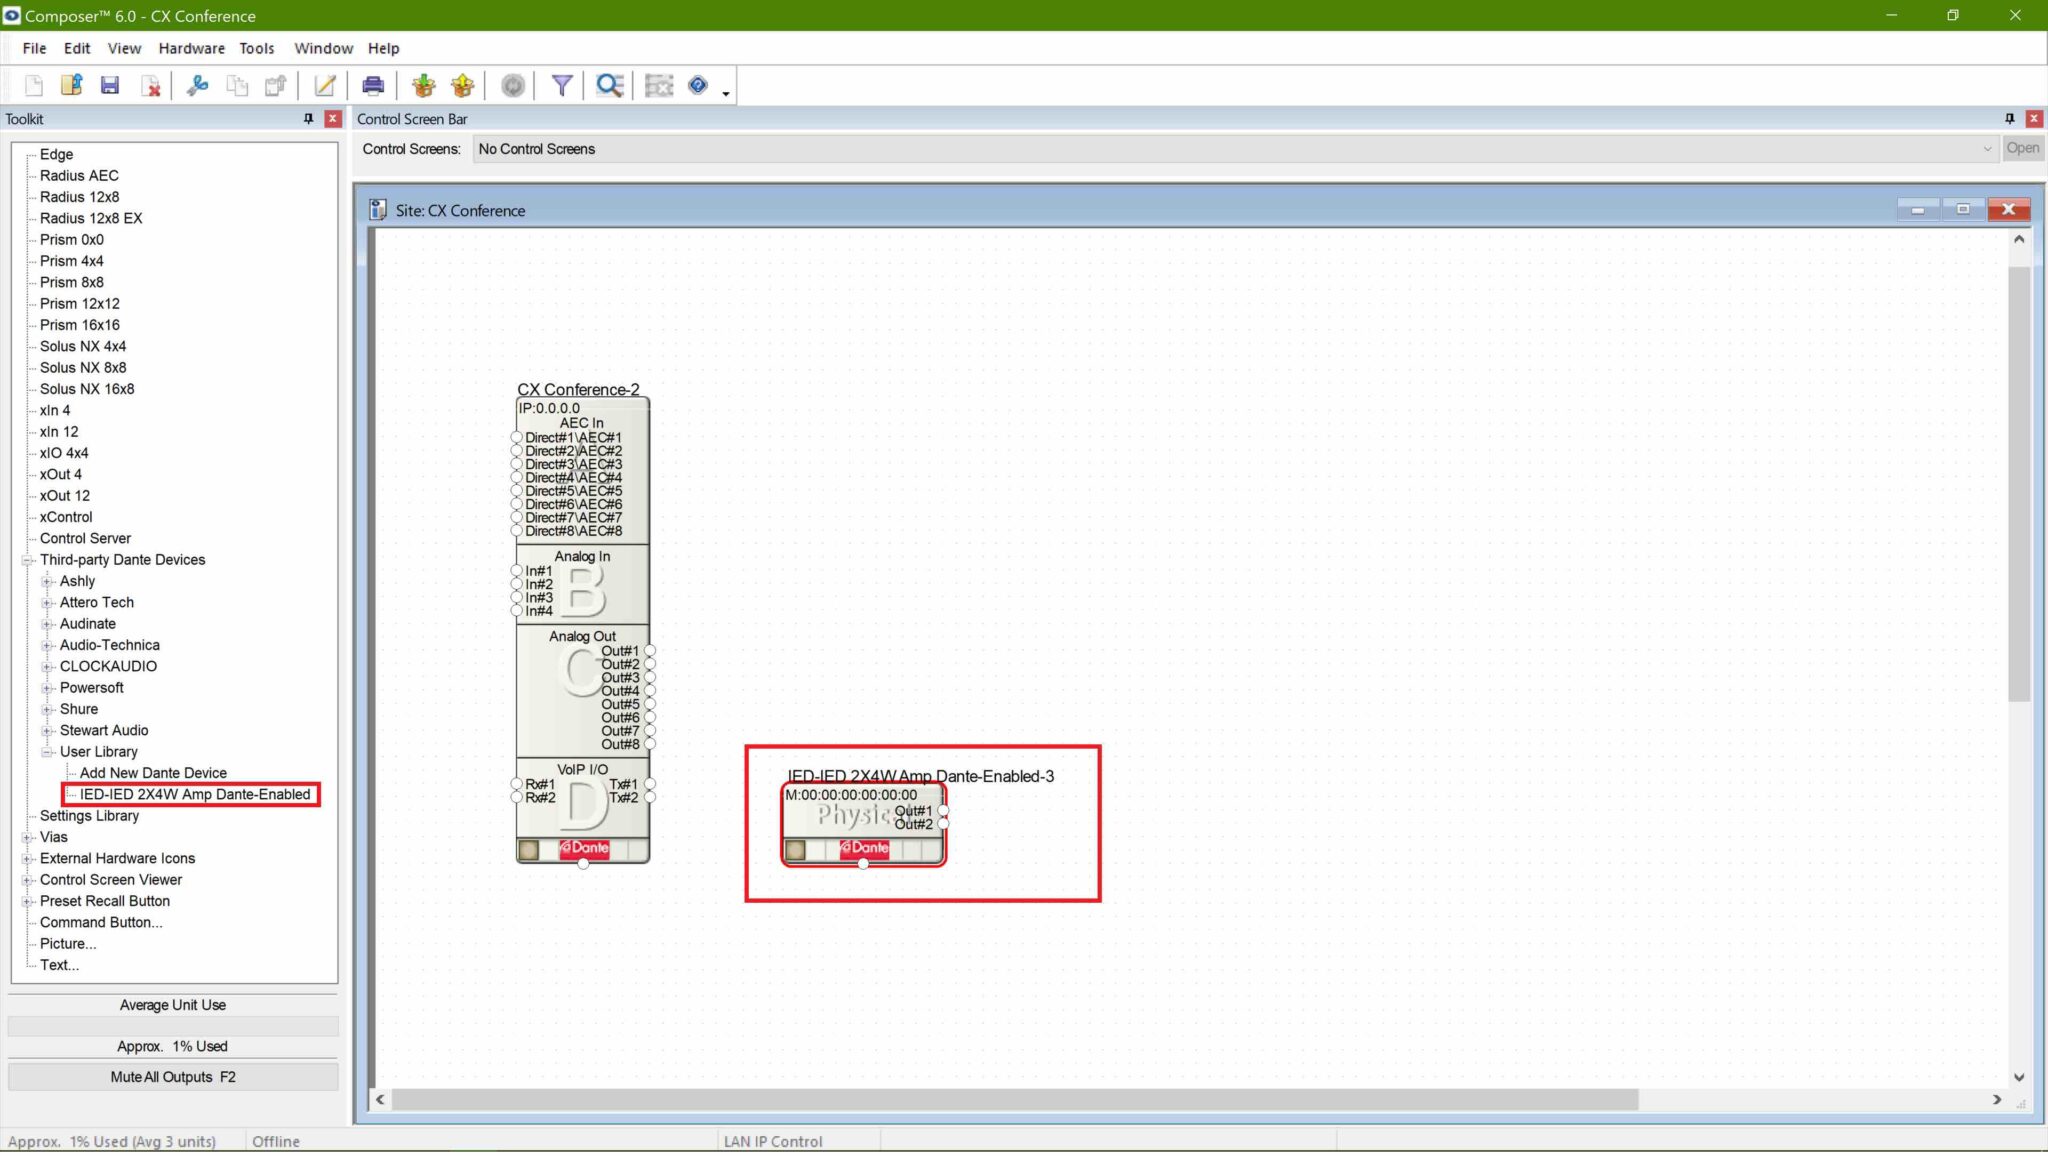
Task: Pin the Control Screen Bar panel
Action: [x=2008, y=118]
